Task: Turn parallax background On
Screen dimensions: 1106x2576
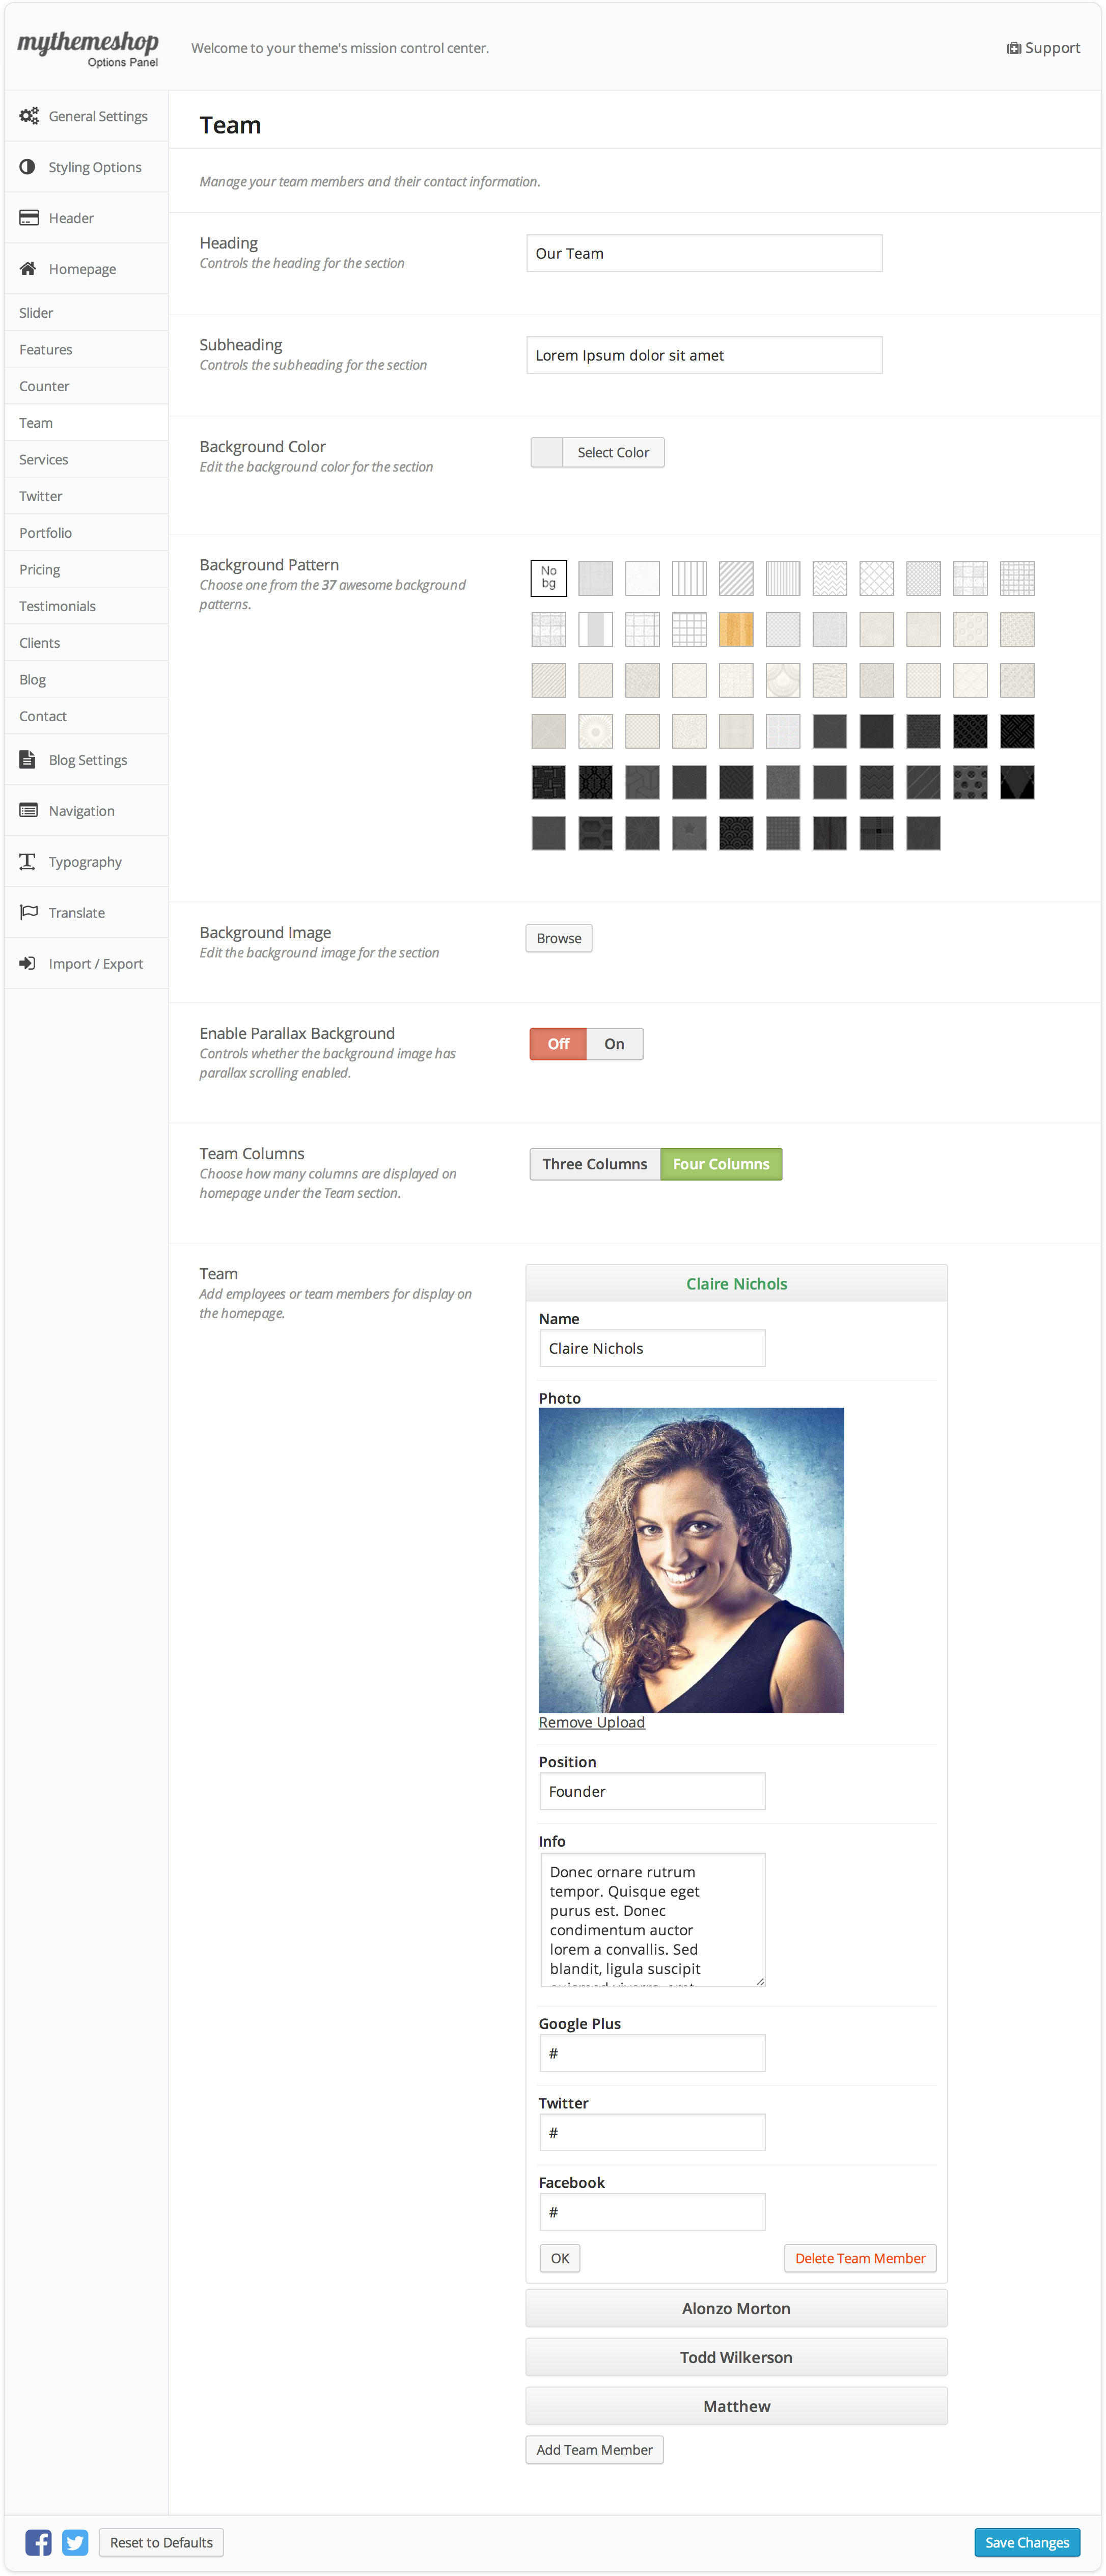Action: point(614,1044)
